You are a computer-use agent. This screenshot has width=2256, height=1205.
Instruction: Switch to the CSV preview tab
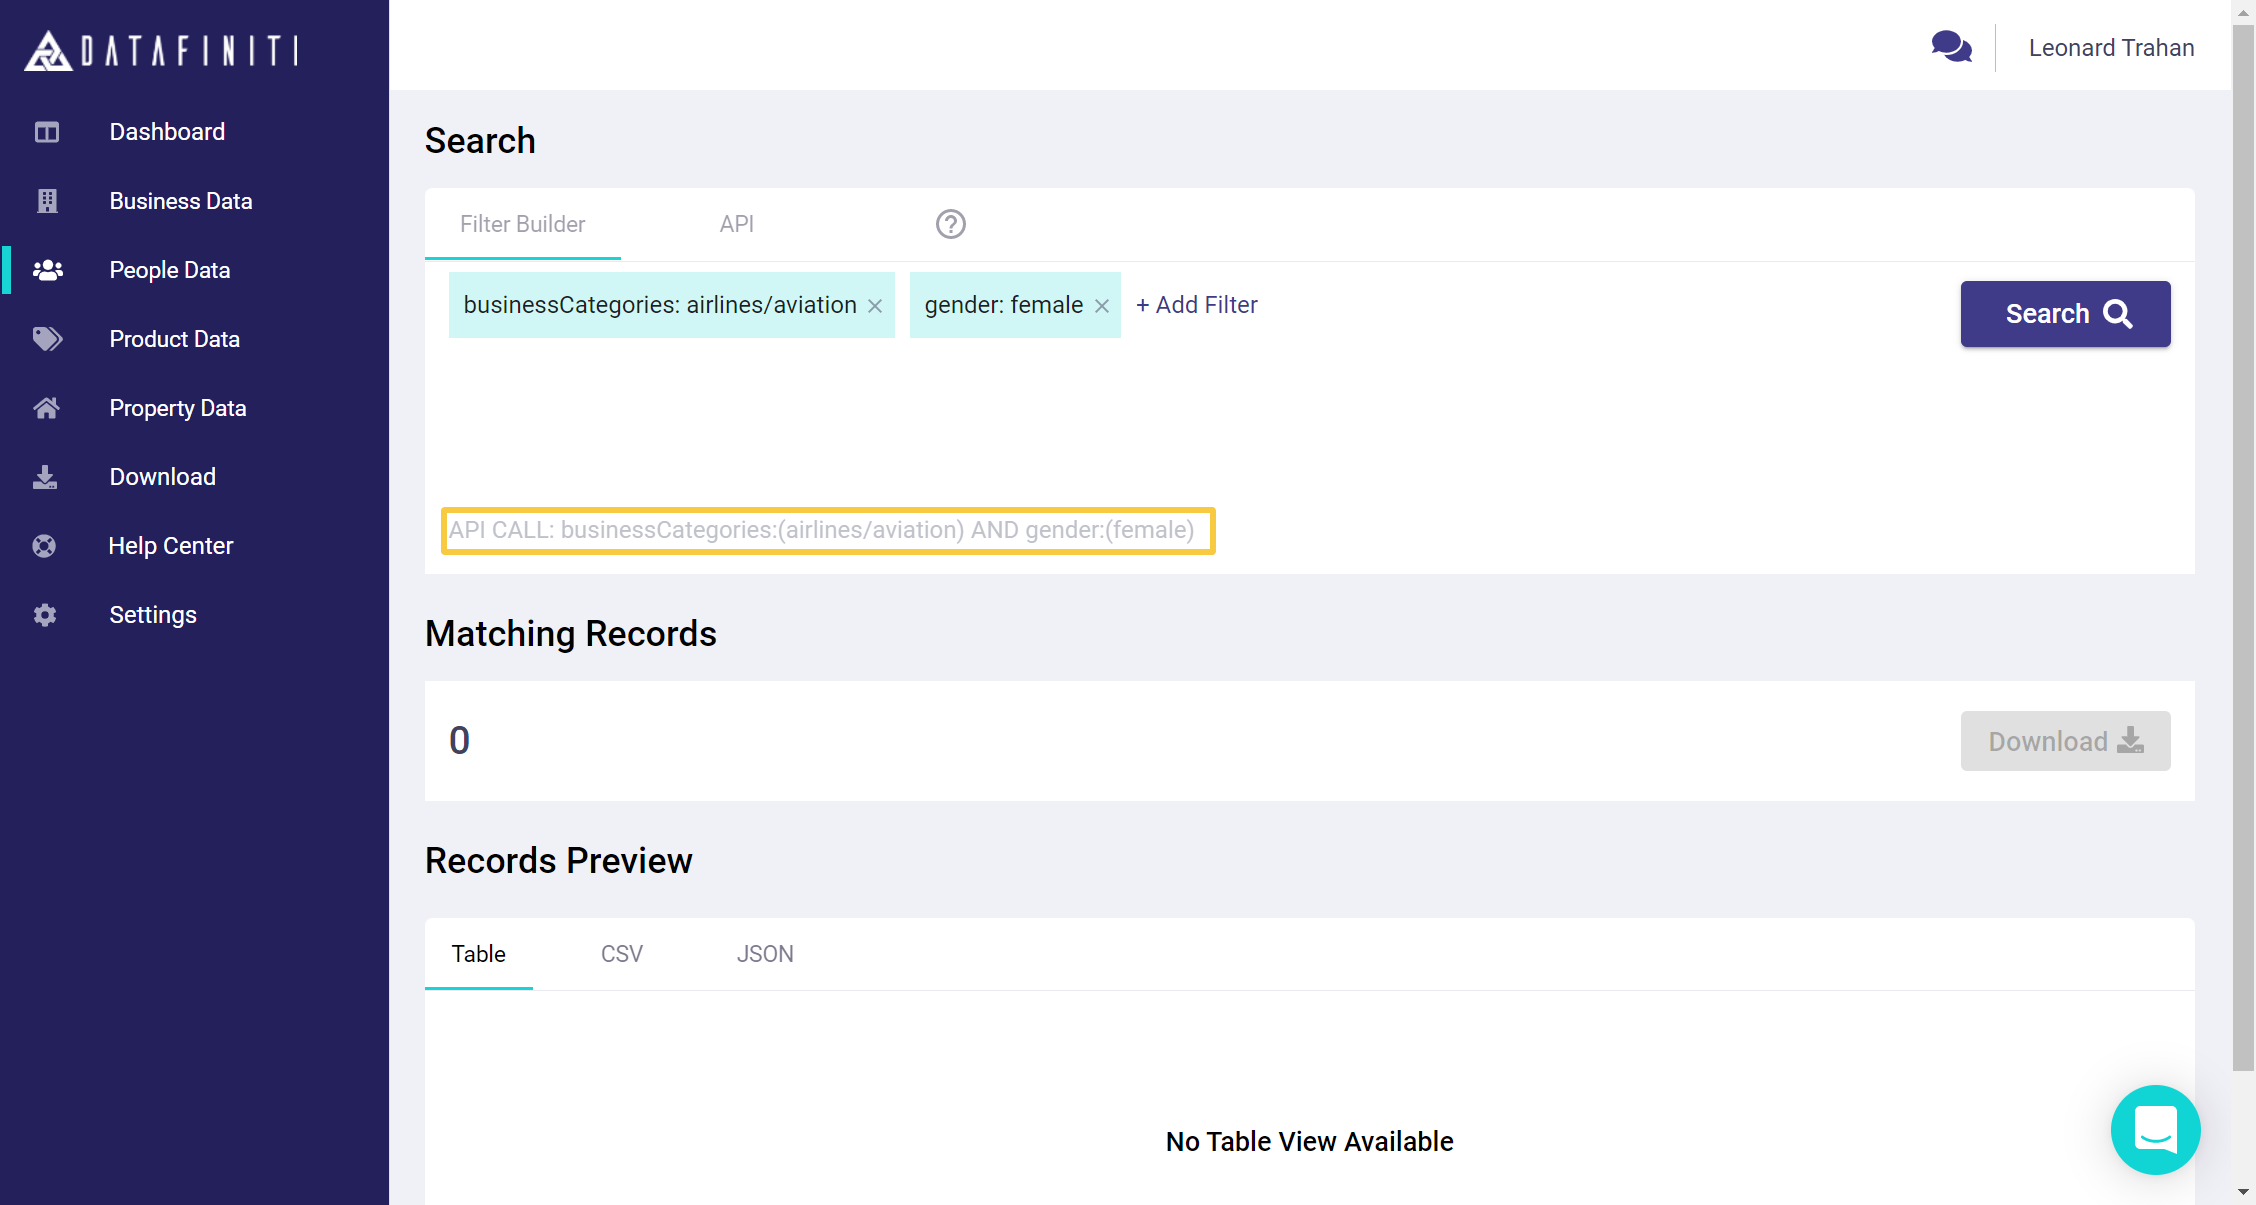pos(621,954)
